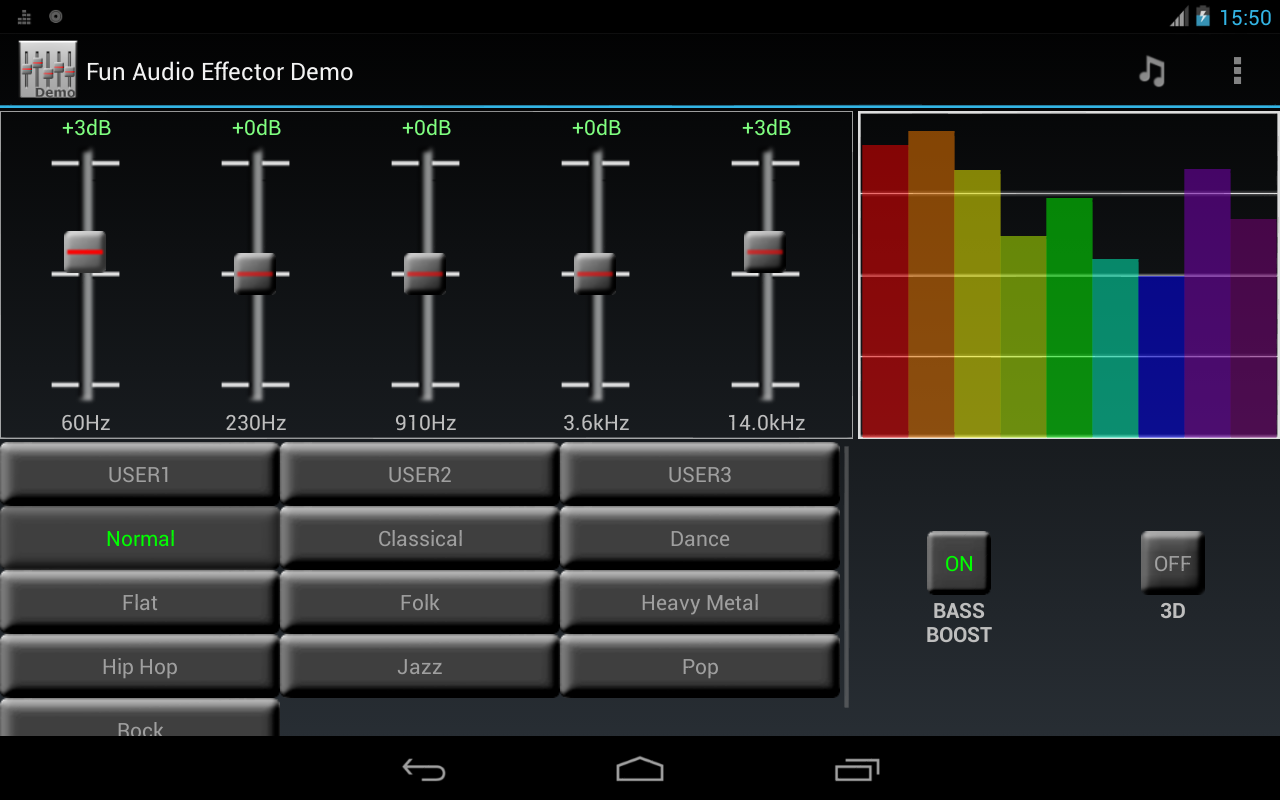Select the USER2 preset

[419, 474]
